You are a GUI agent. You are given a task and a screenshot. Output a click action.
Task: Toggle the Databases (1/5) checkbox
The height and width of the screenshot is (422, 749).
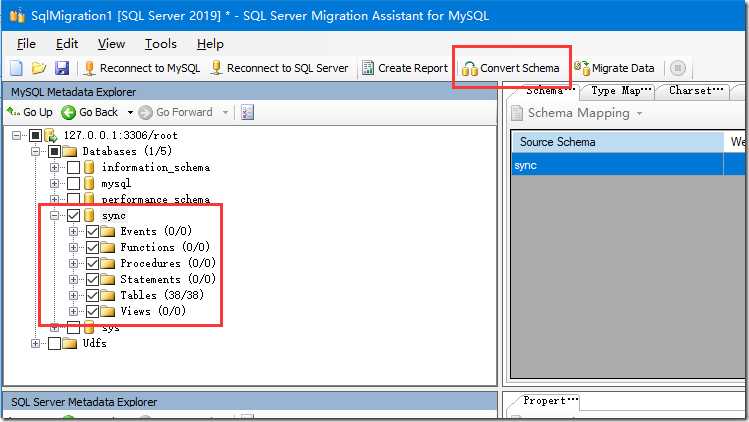click(54, 151)
